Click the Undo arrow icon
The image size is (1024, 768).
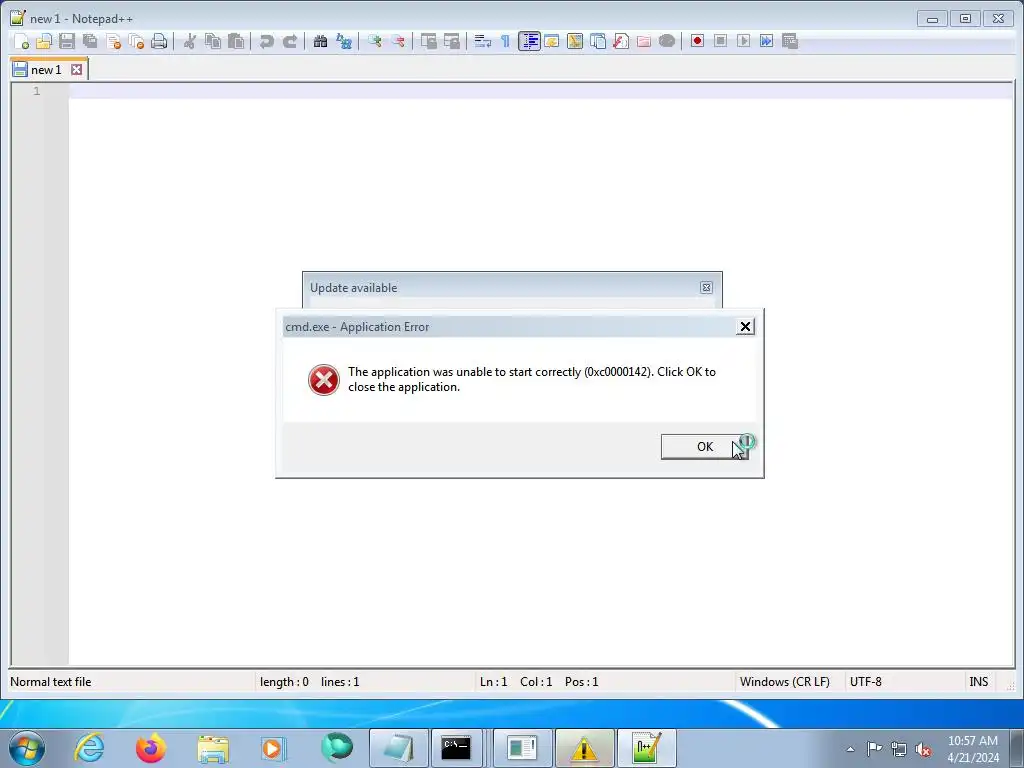266,41
